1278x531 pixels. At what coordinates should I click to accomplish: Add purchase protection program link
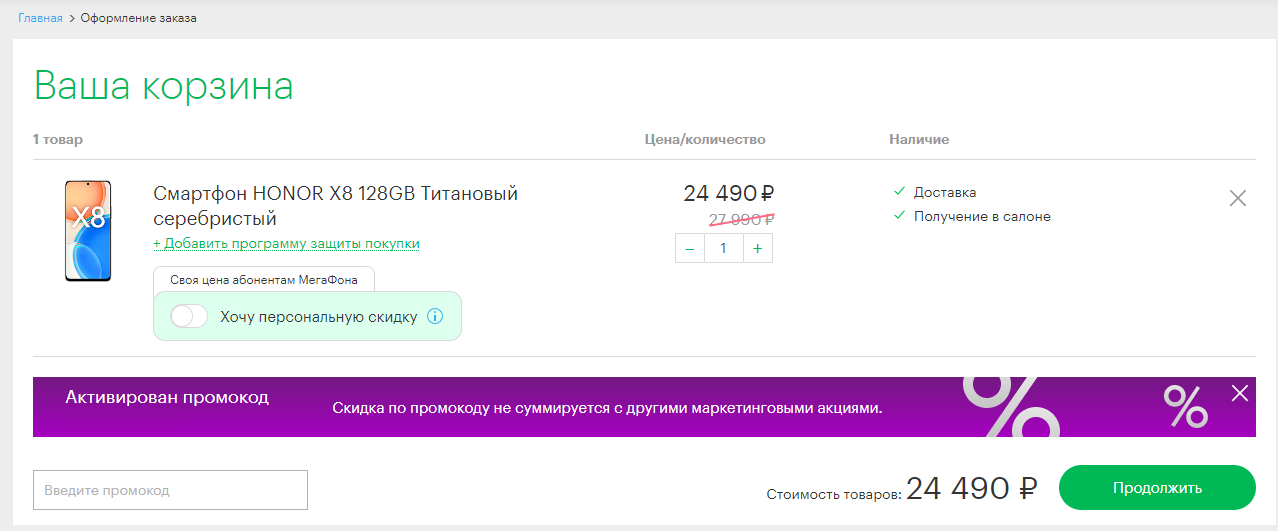point(286,243)
